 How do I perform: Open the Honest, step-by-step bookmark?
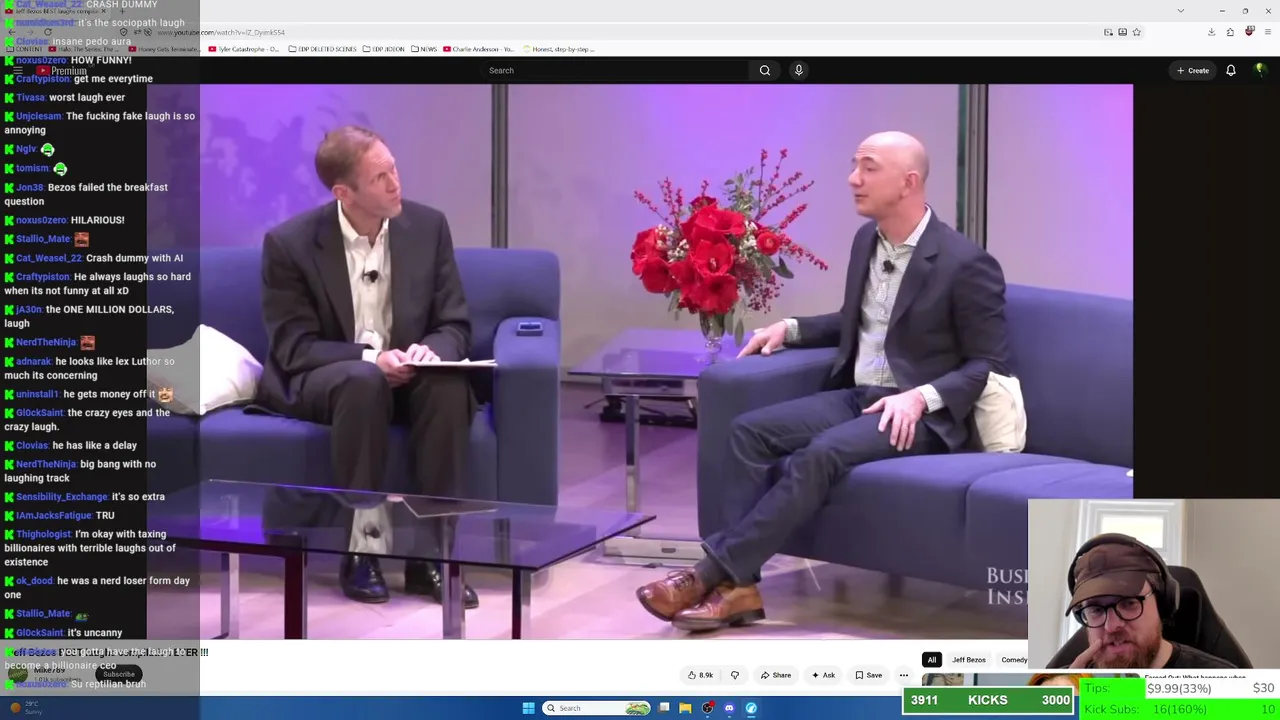(558, 49)
